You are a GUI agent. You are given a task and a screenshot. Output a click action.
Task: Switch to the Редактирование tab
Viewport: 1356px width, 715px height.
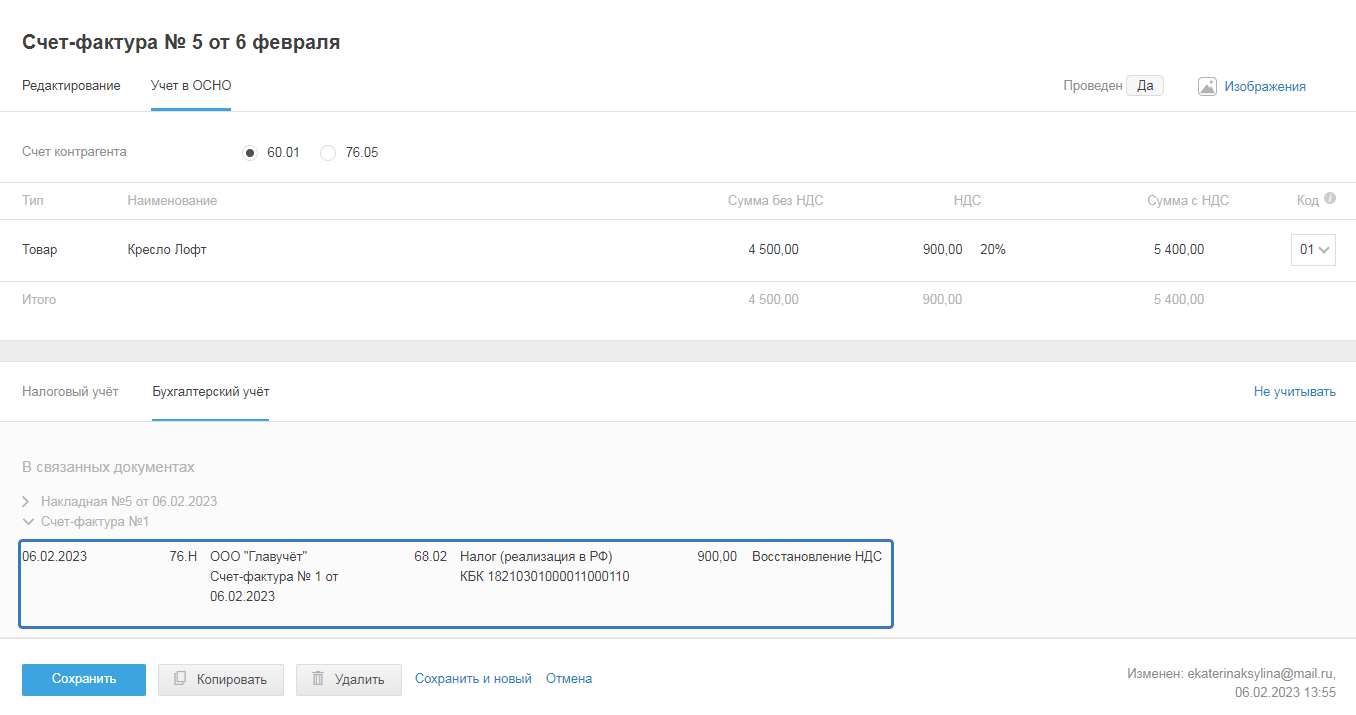click(x=71, y=86)
